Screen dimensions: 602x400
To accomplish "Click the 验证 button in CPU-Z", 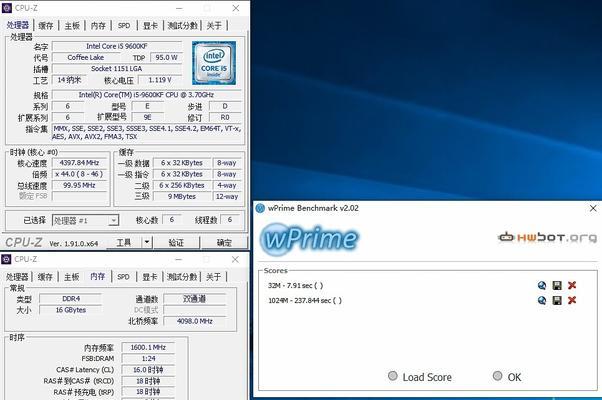I will pyautogui.click(x=176, y=243).
